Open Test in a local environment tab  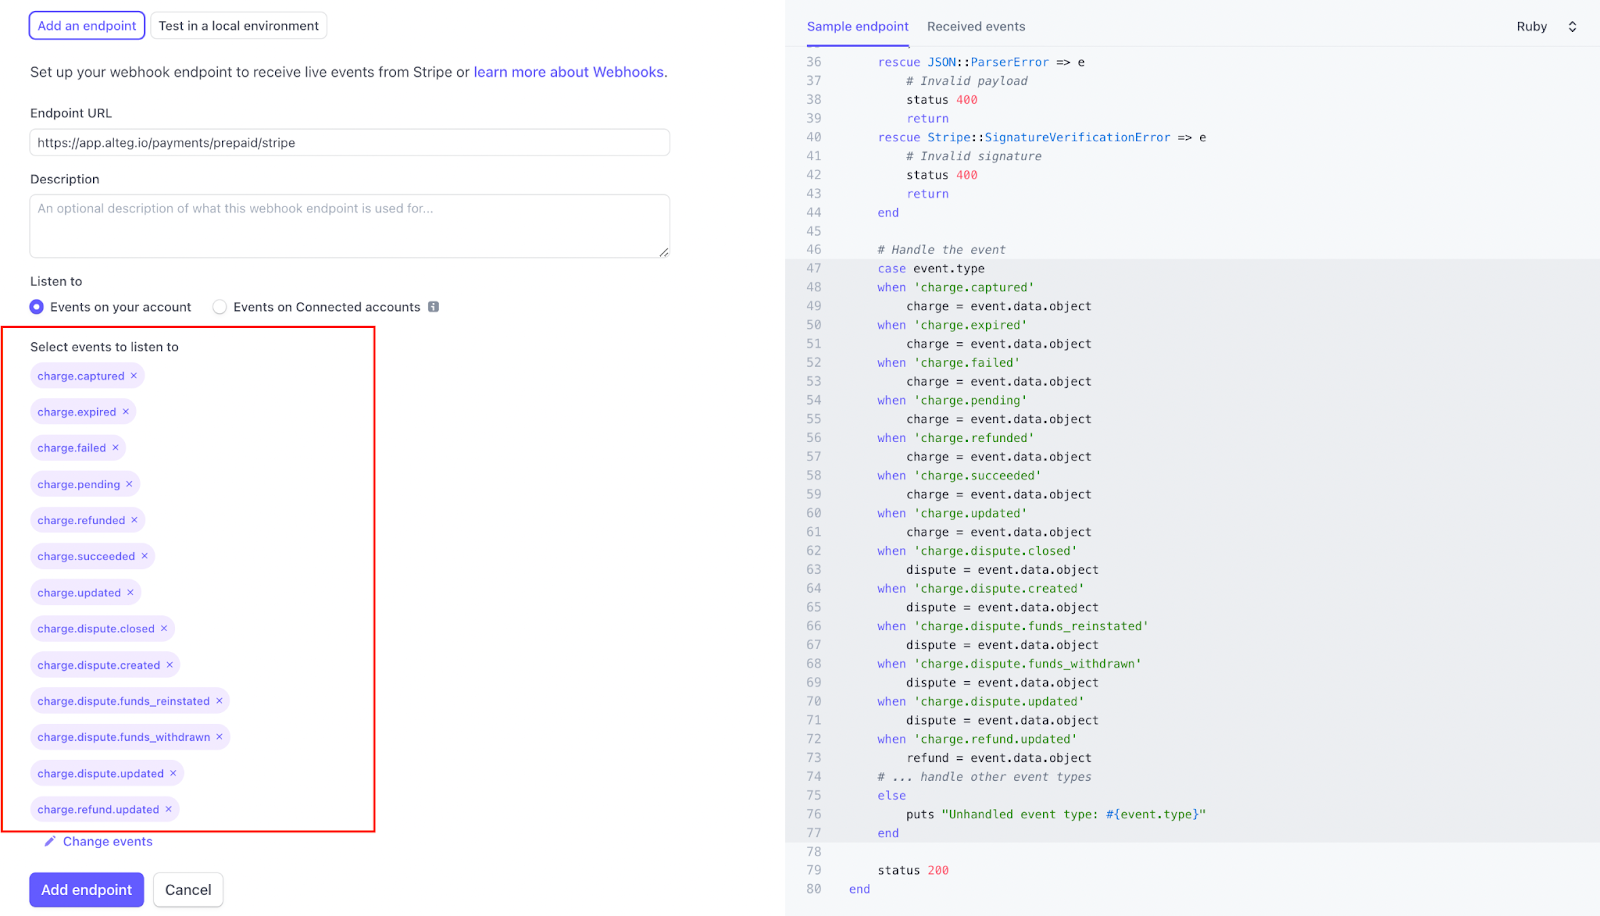coord(238,26)
